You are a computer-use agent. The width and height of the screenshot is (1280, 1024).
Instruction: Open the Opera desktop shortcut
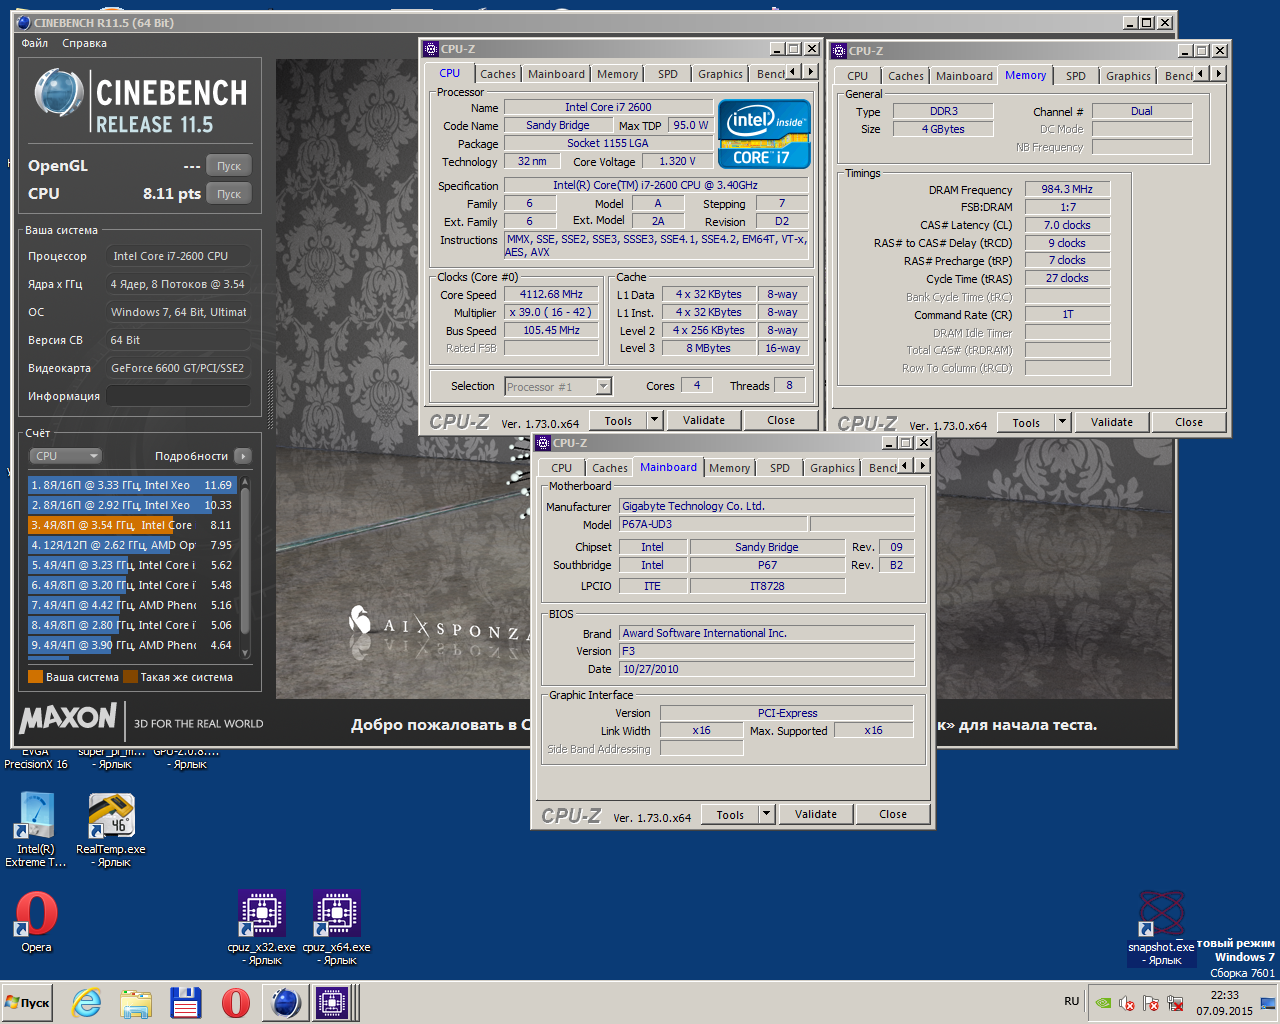pos(36,922)
